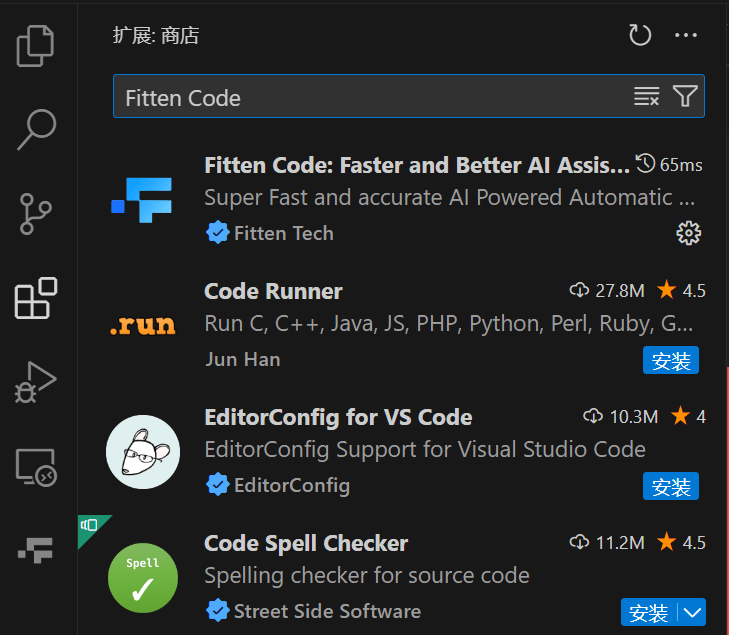Install the Code Spell Checker extension
The image size is (729, 635).
(x=649, y=612)
